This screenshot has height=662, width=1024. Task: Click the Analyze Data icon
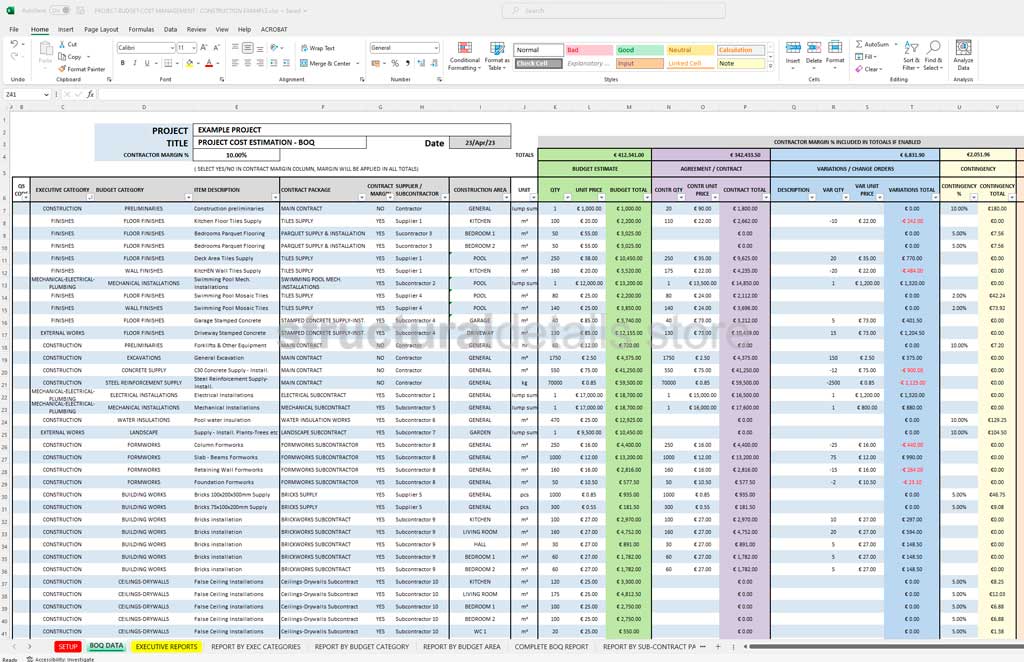coord(963,55)
